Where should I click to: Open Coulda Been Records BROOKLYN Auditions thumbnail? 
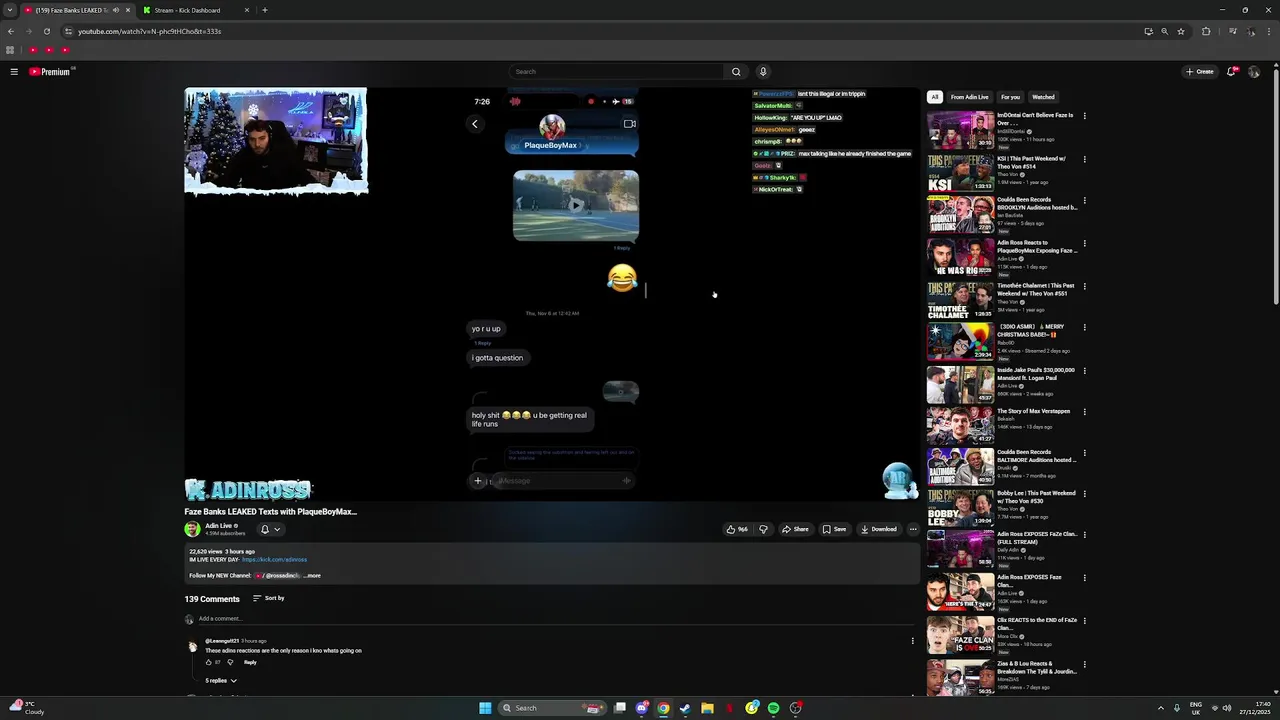pyautogui.click(x=960, y=214)
